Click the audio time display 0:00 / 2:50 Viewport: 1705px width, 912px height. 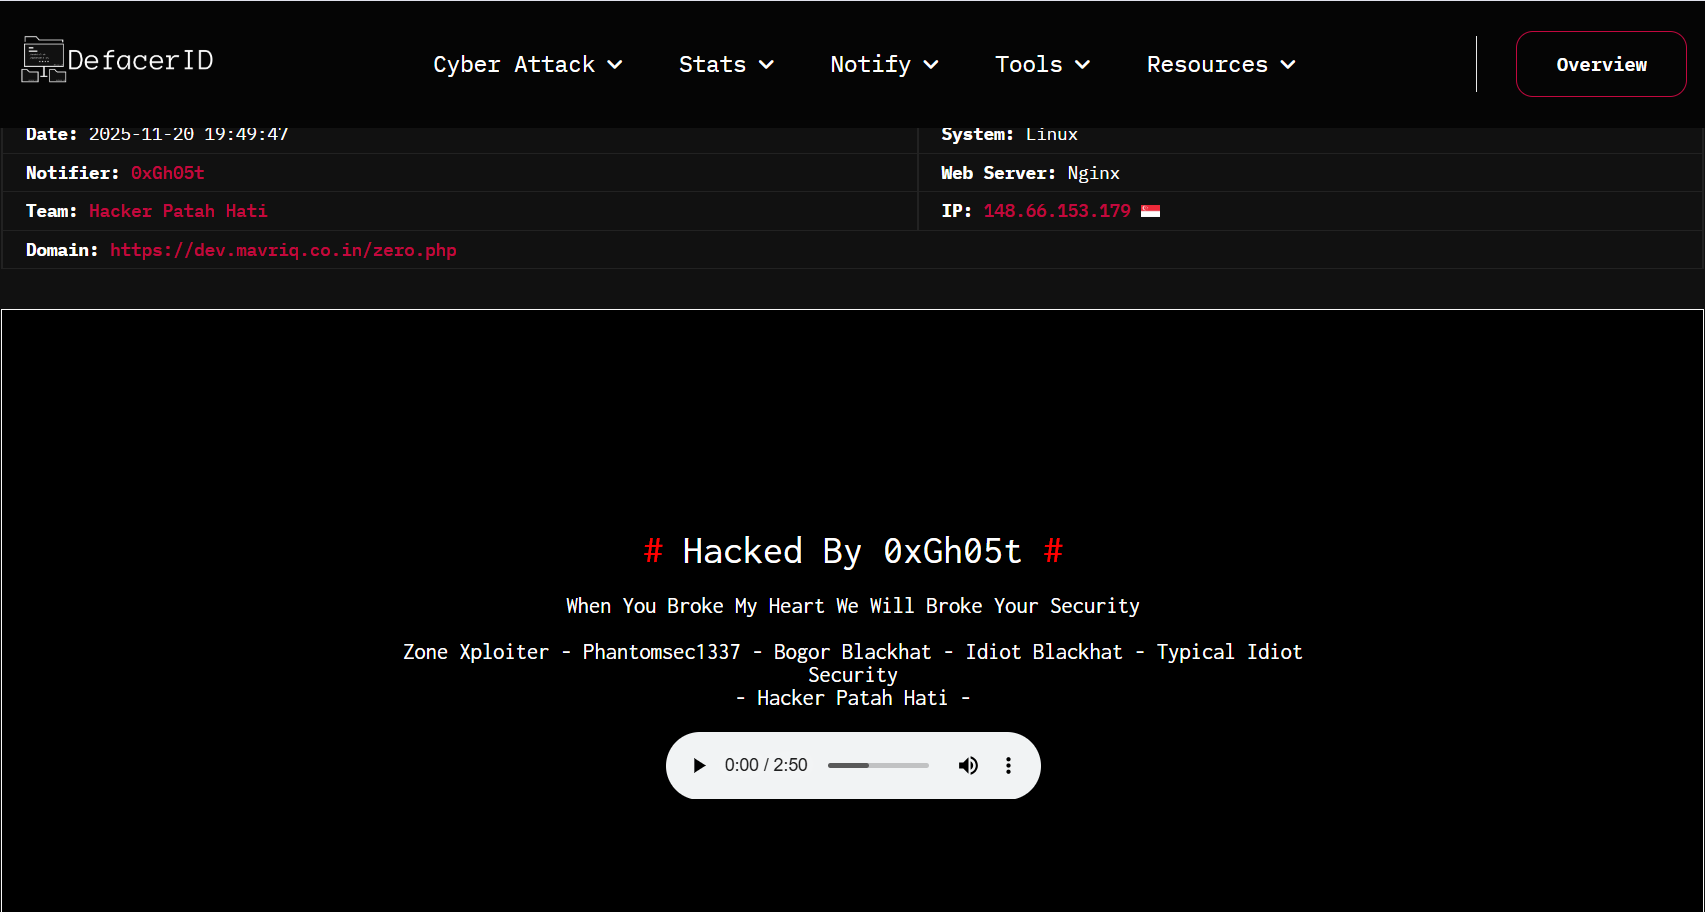766,766
